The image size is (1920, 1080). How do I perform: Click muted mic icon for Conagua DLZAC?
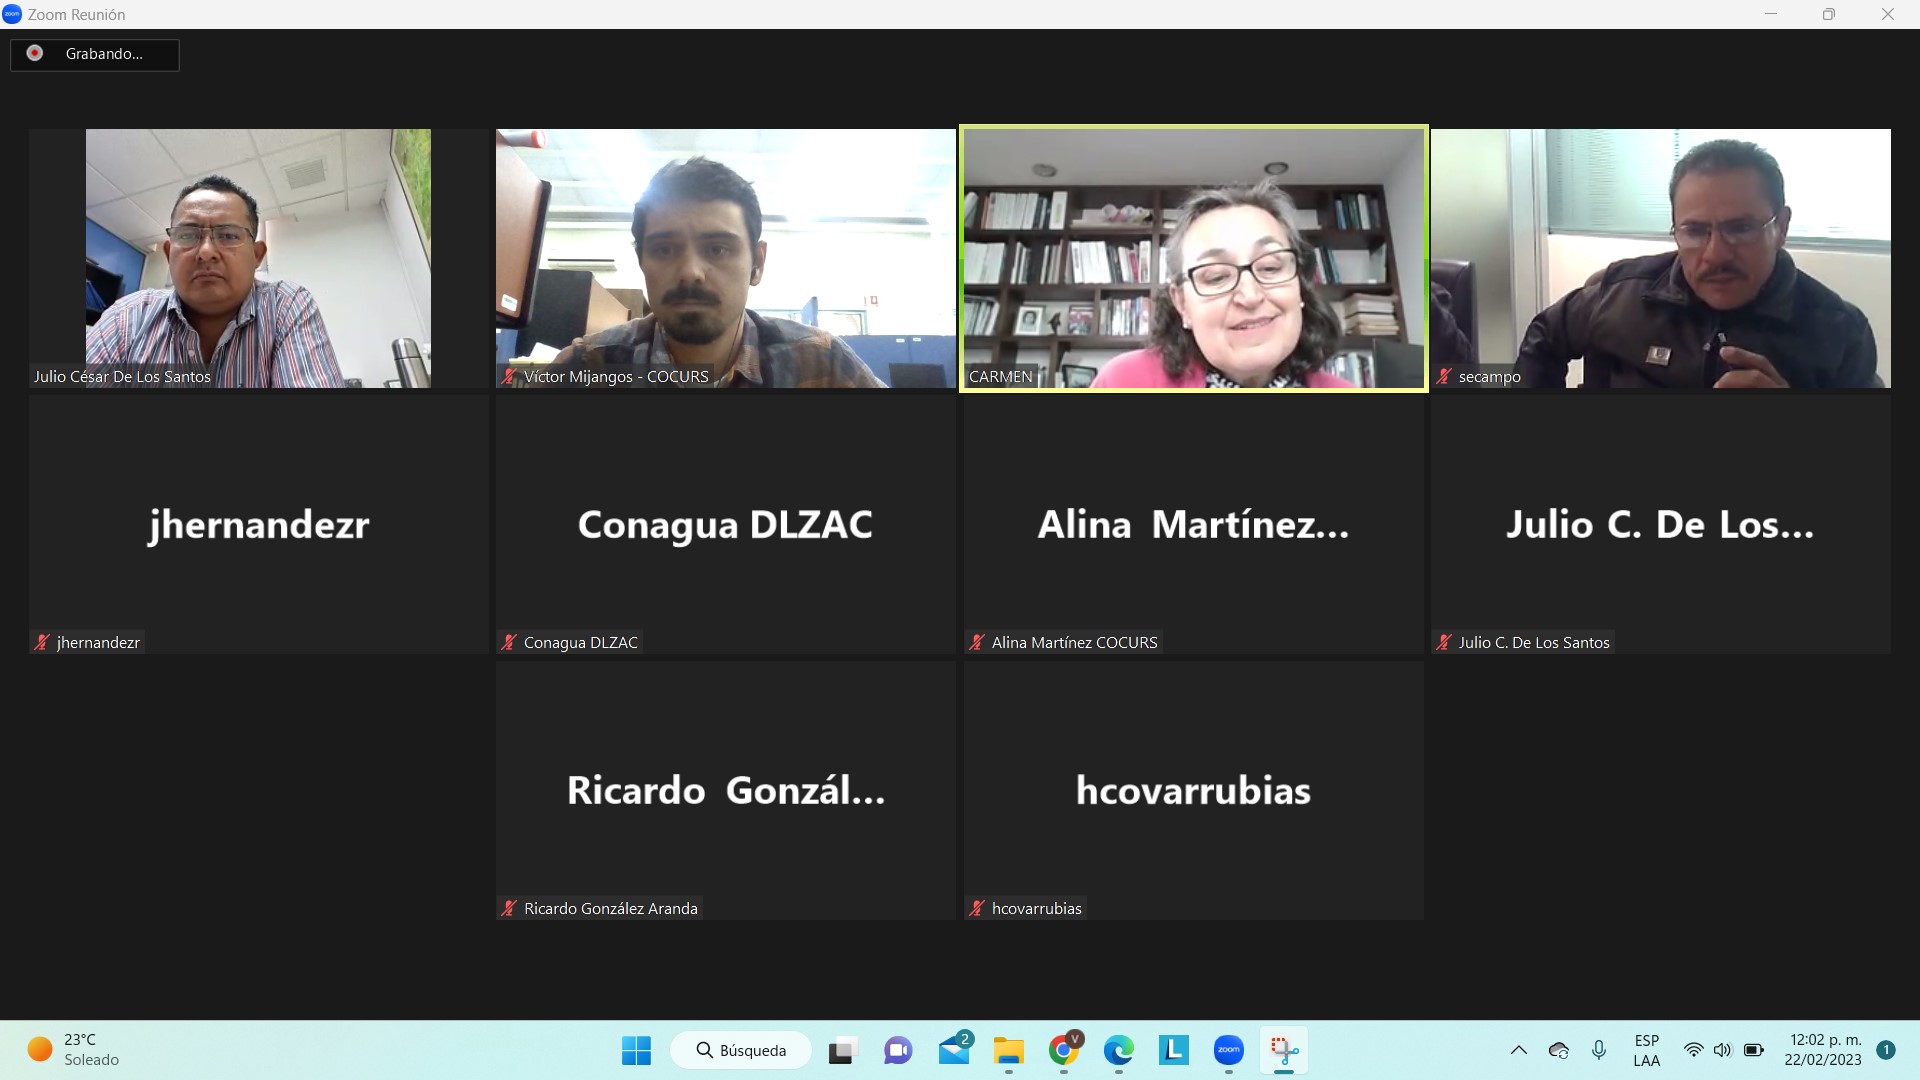click(509, 643)
